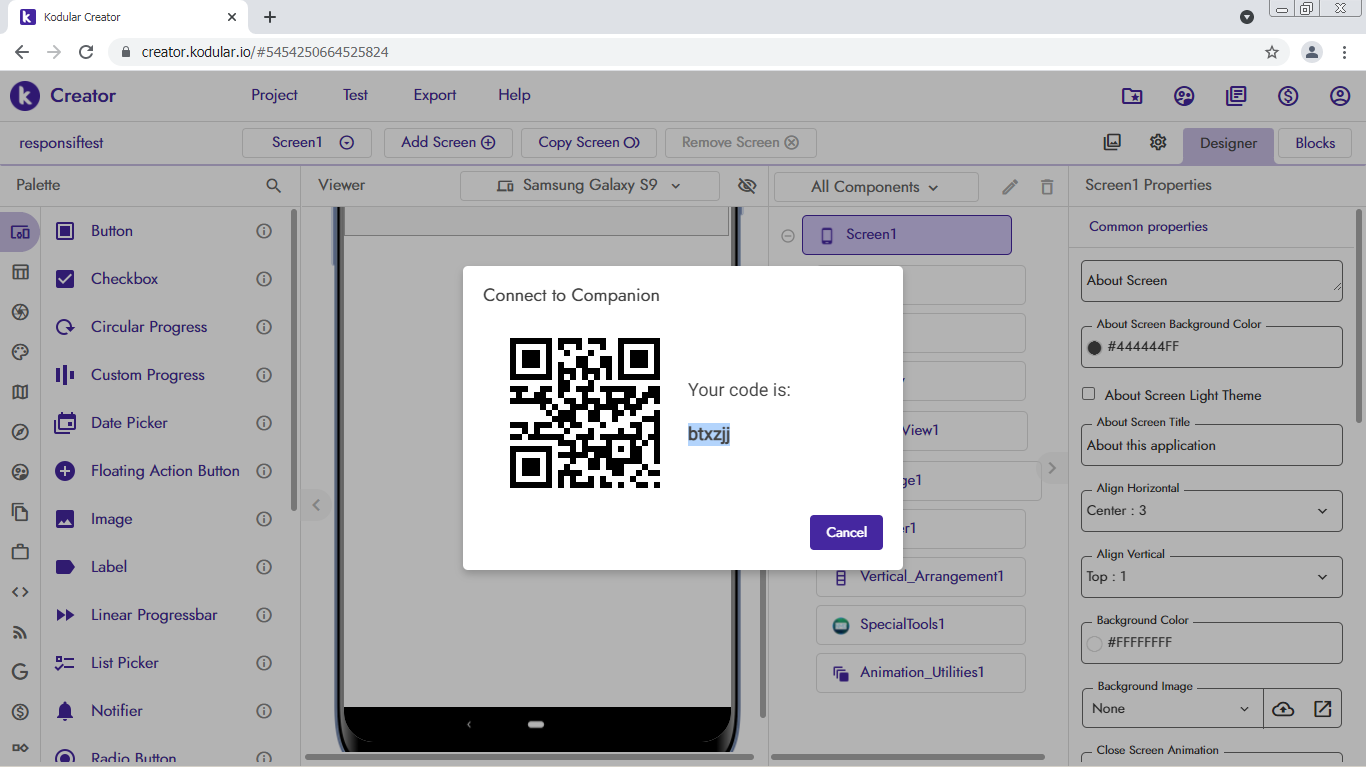Open the Samsung Galaxy S9 device dropdown

pyautogui.click(x=589, y=186)
